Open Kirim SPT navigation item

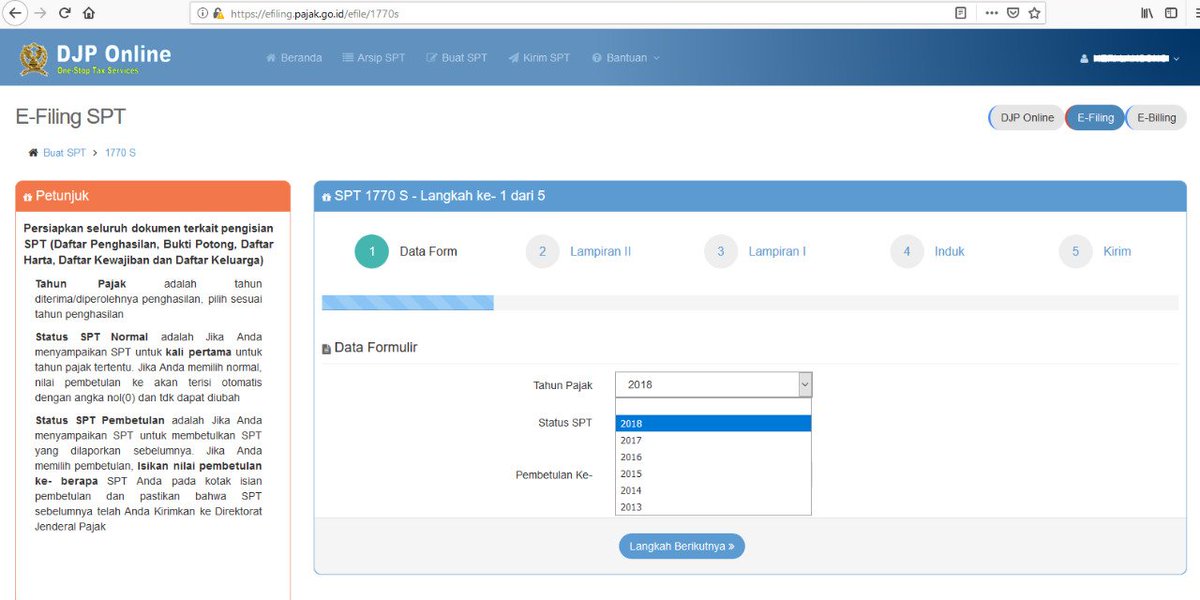click(x=539, y=58)
